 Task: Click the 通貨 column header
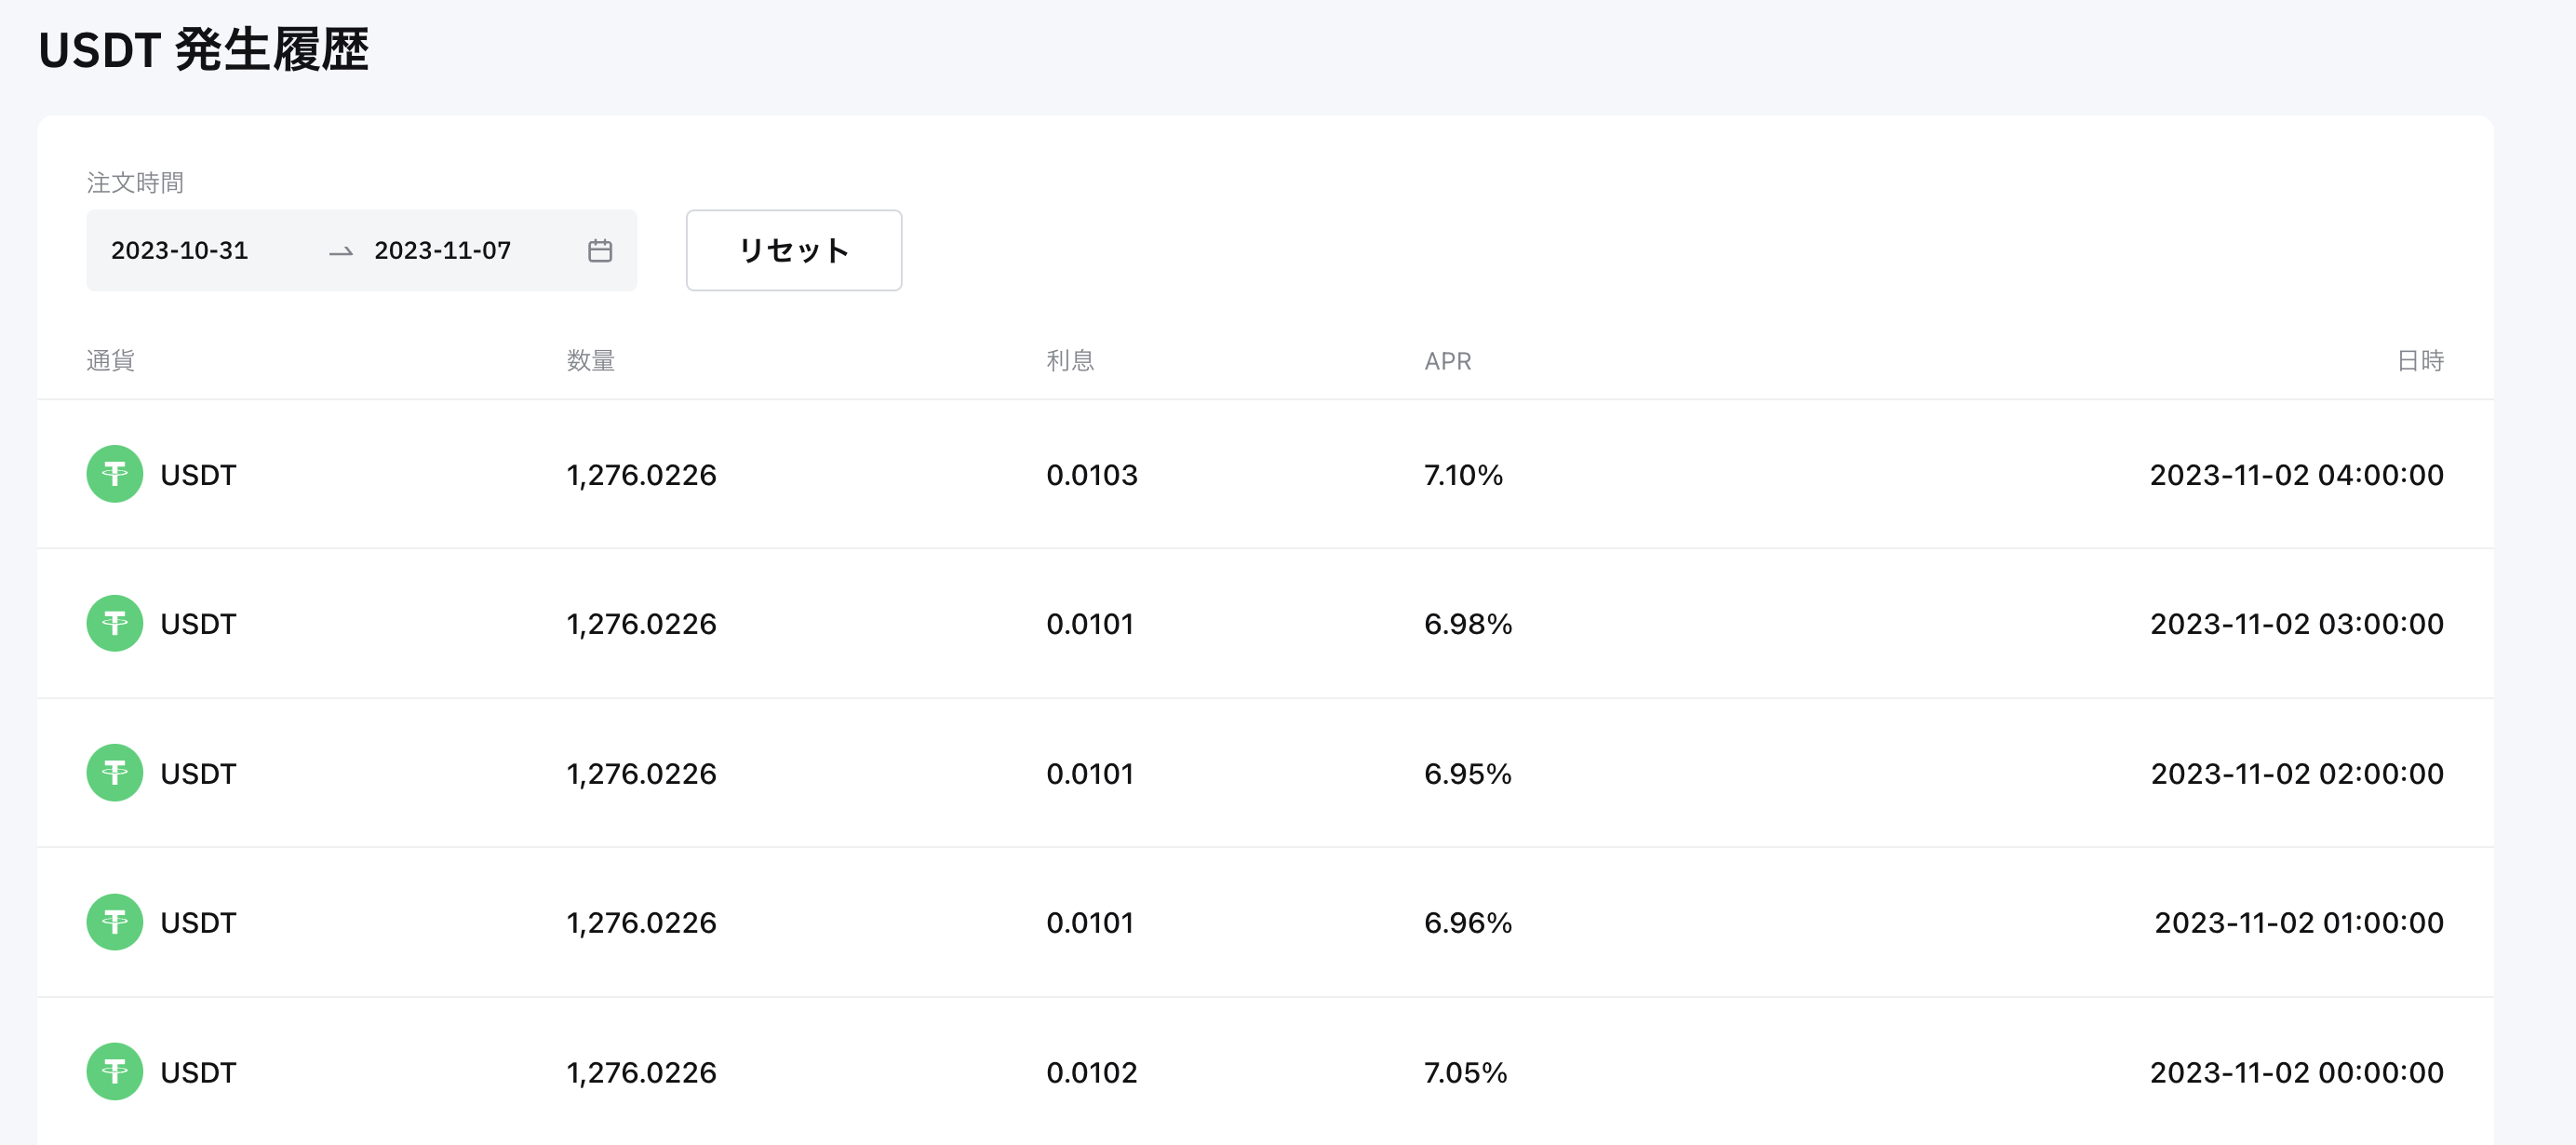point(111,360)
